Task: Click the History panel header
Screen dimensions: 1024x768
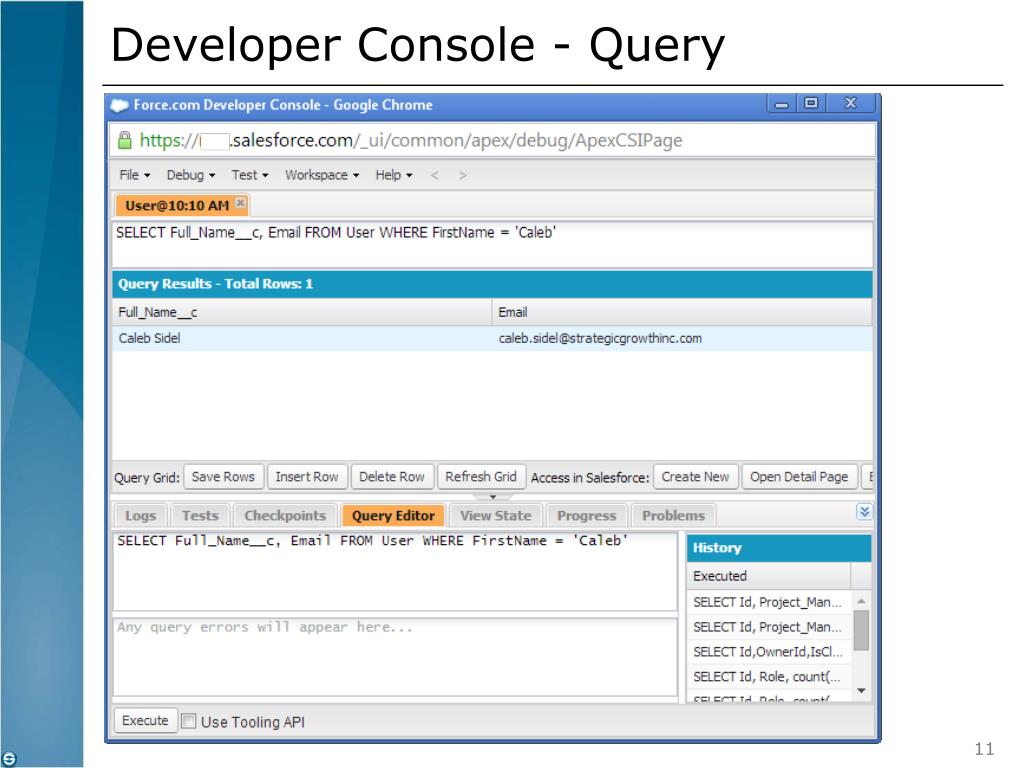Action: [x=779, y=548]
